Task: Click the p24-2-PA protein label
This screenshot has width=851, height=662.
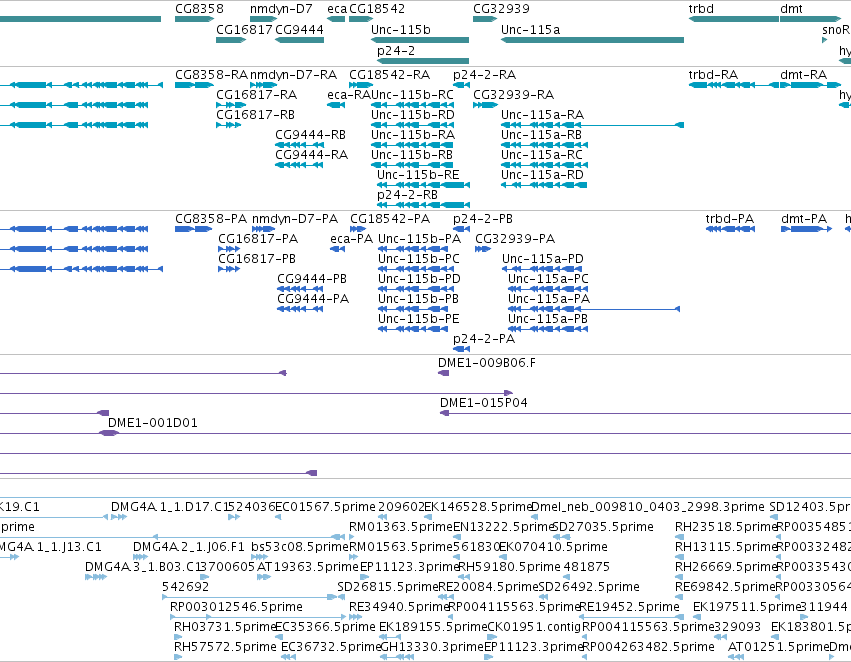Action: click(484, 339)
